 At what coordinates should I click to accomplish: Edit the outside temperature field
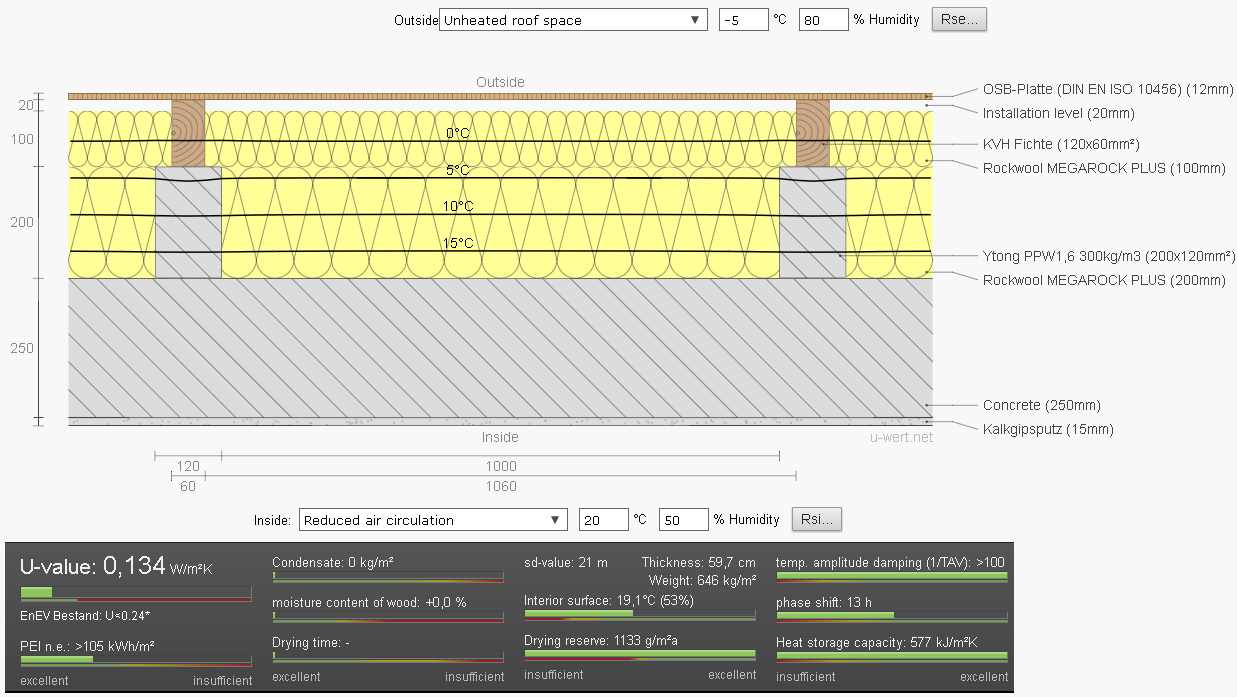(x=743, y=20)
